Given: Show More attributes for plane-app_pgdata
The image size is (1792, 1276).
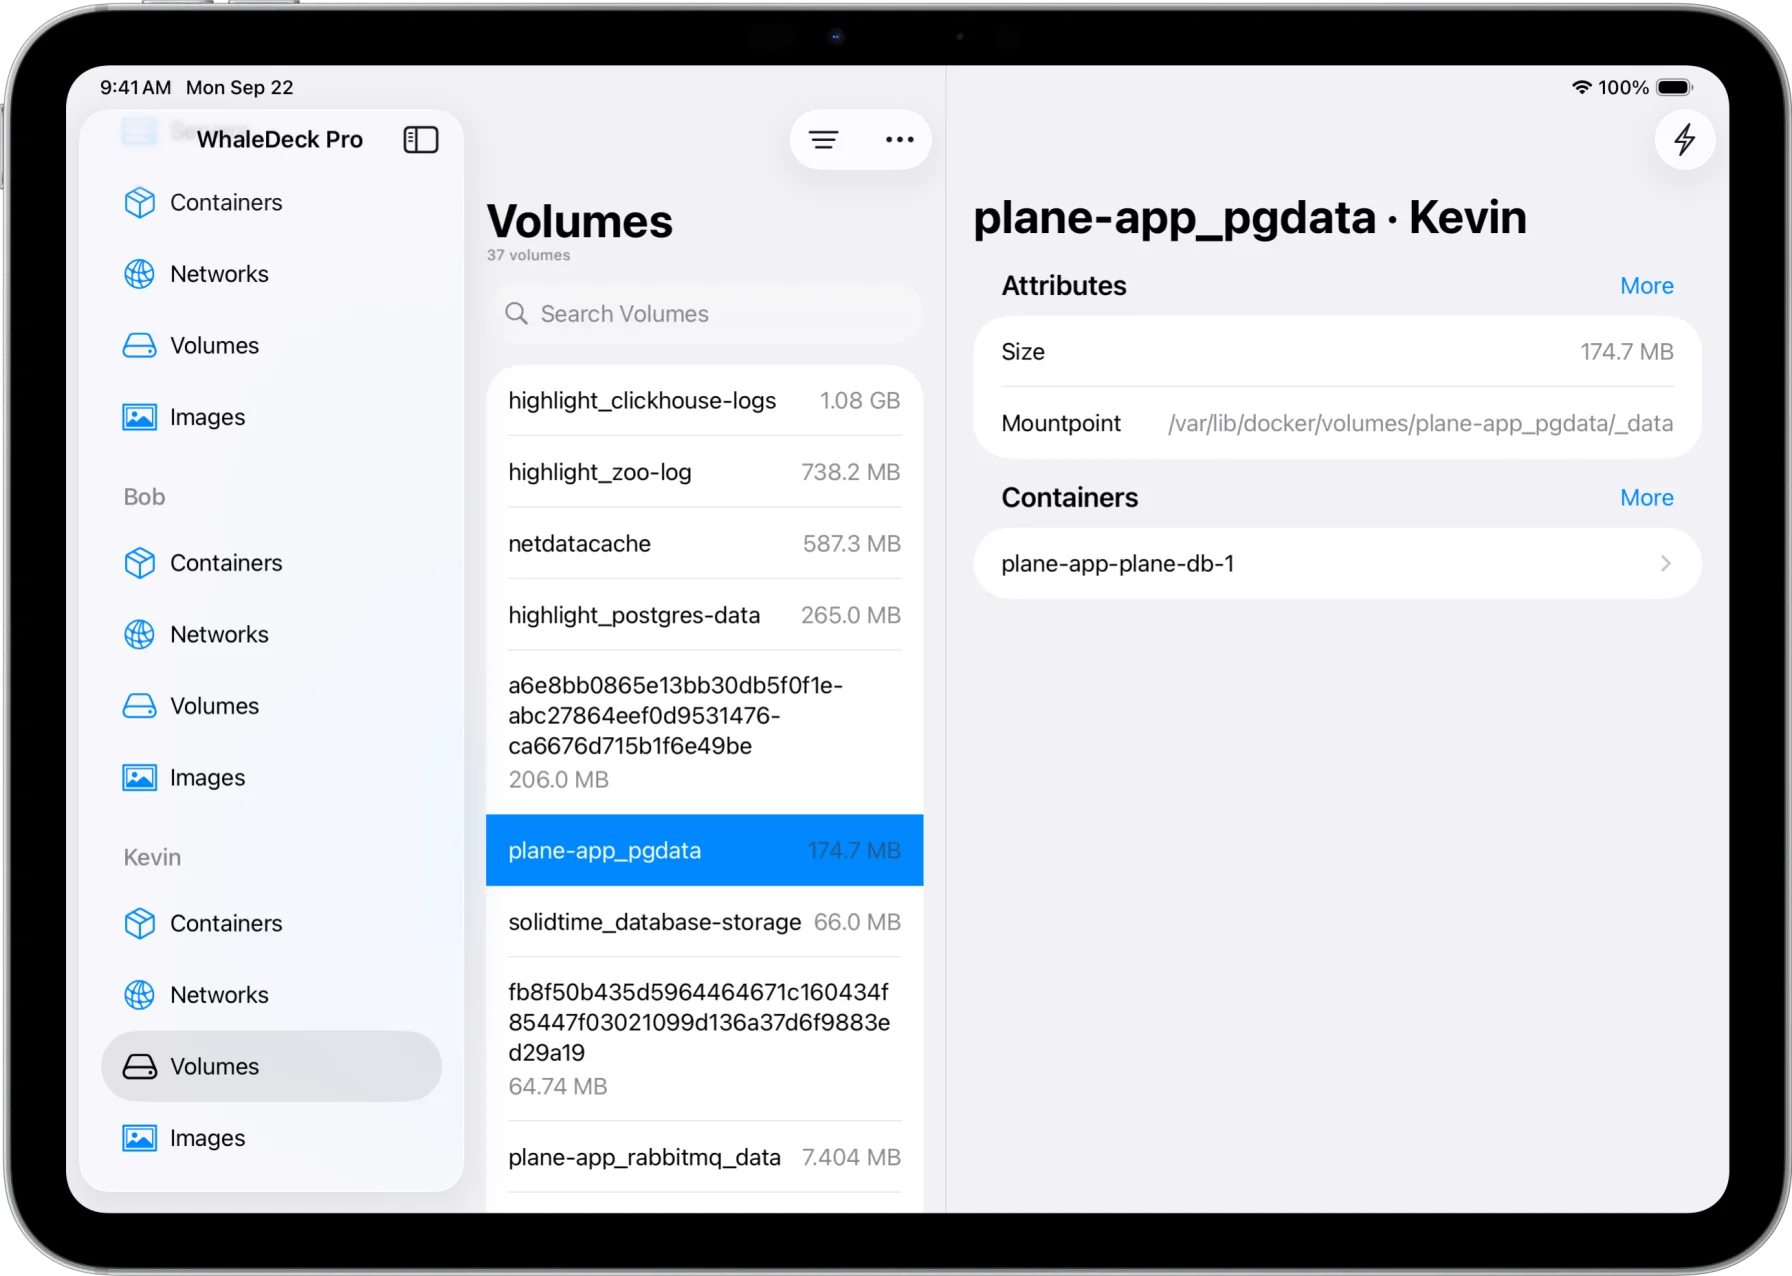Looking at the screenshot, I should 1645,285.
